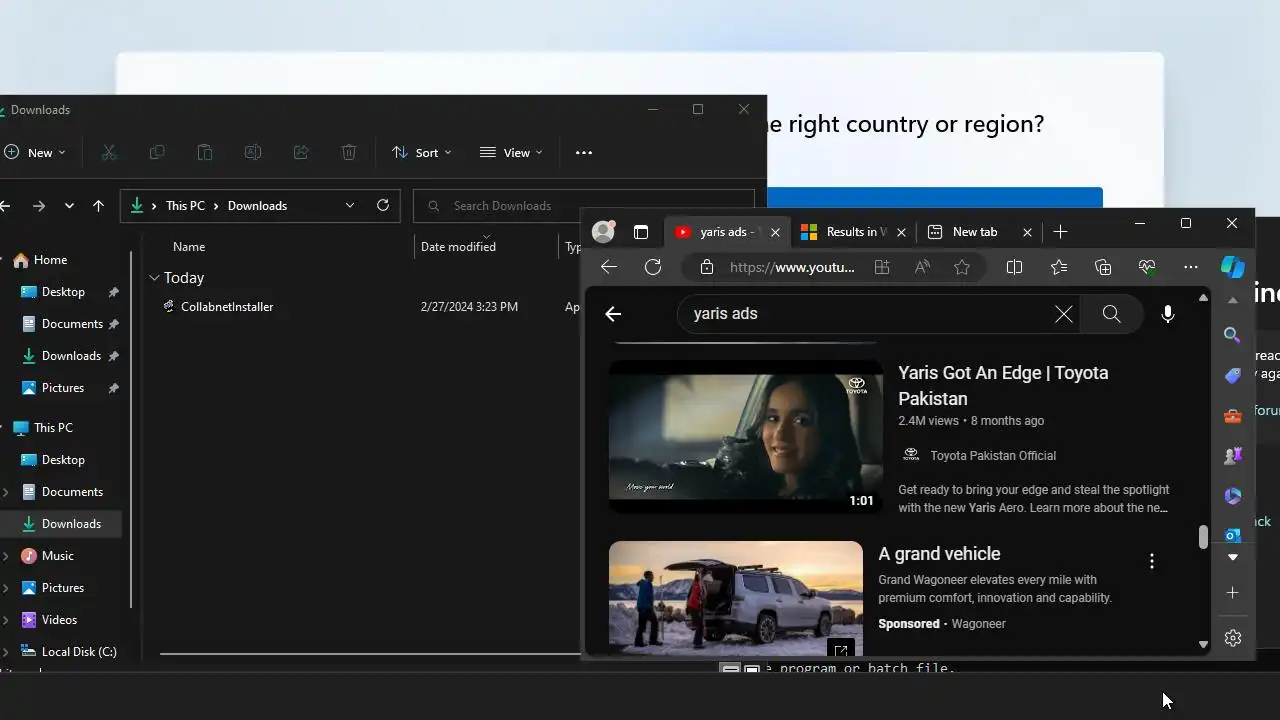Open more options for Grand vehicle ad
Screen dimensions: 1280x720
(x=1152, y=561)
